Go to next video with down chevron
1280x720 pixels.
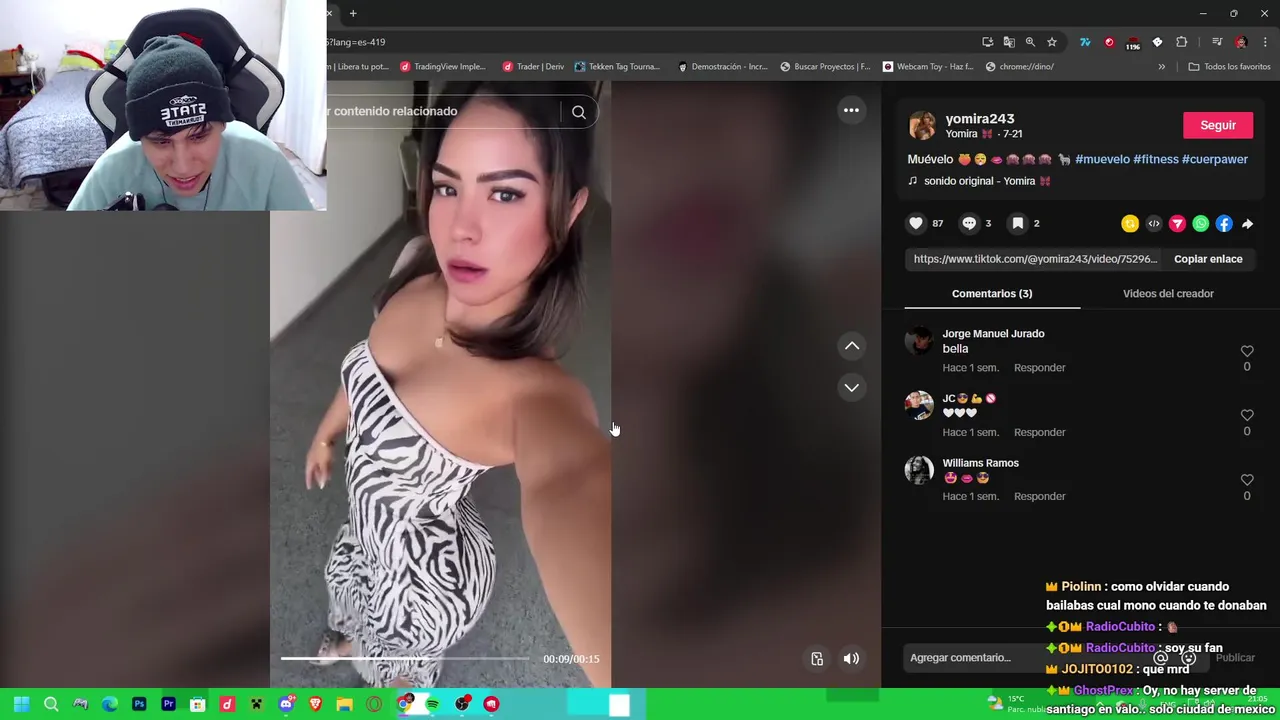pos(852,387)
